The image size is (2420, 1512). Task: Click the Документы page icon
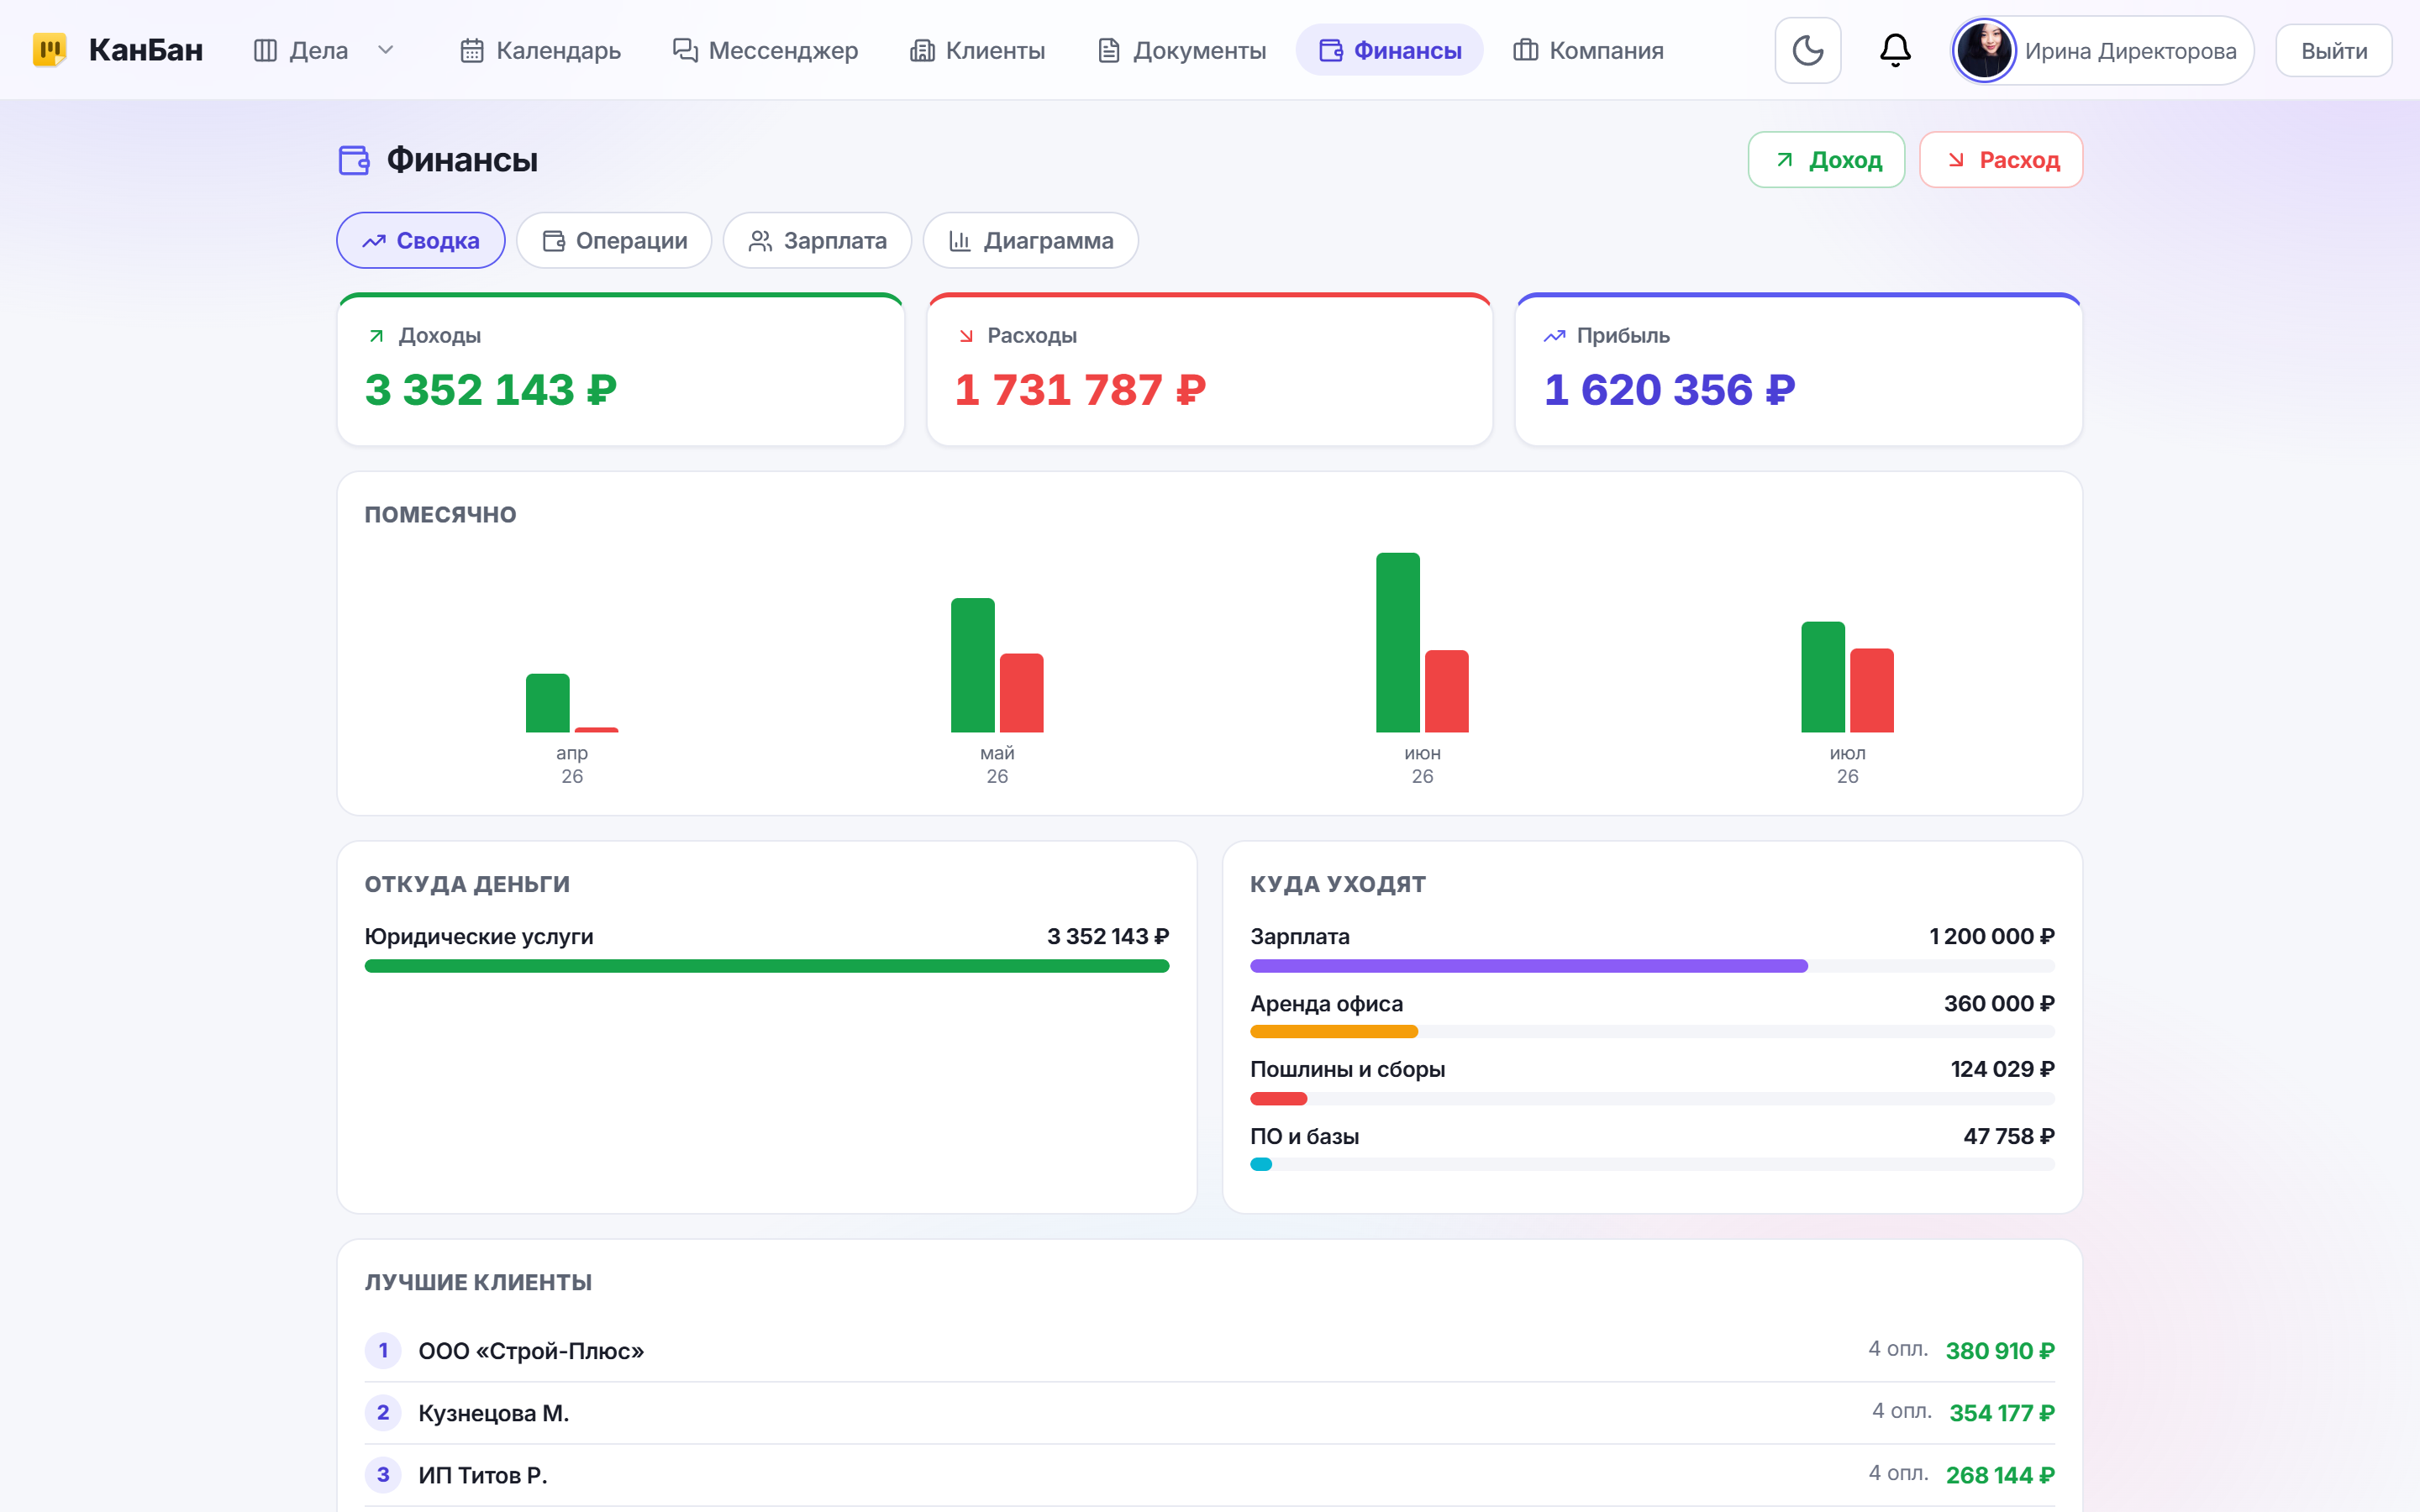1108,50
